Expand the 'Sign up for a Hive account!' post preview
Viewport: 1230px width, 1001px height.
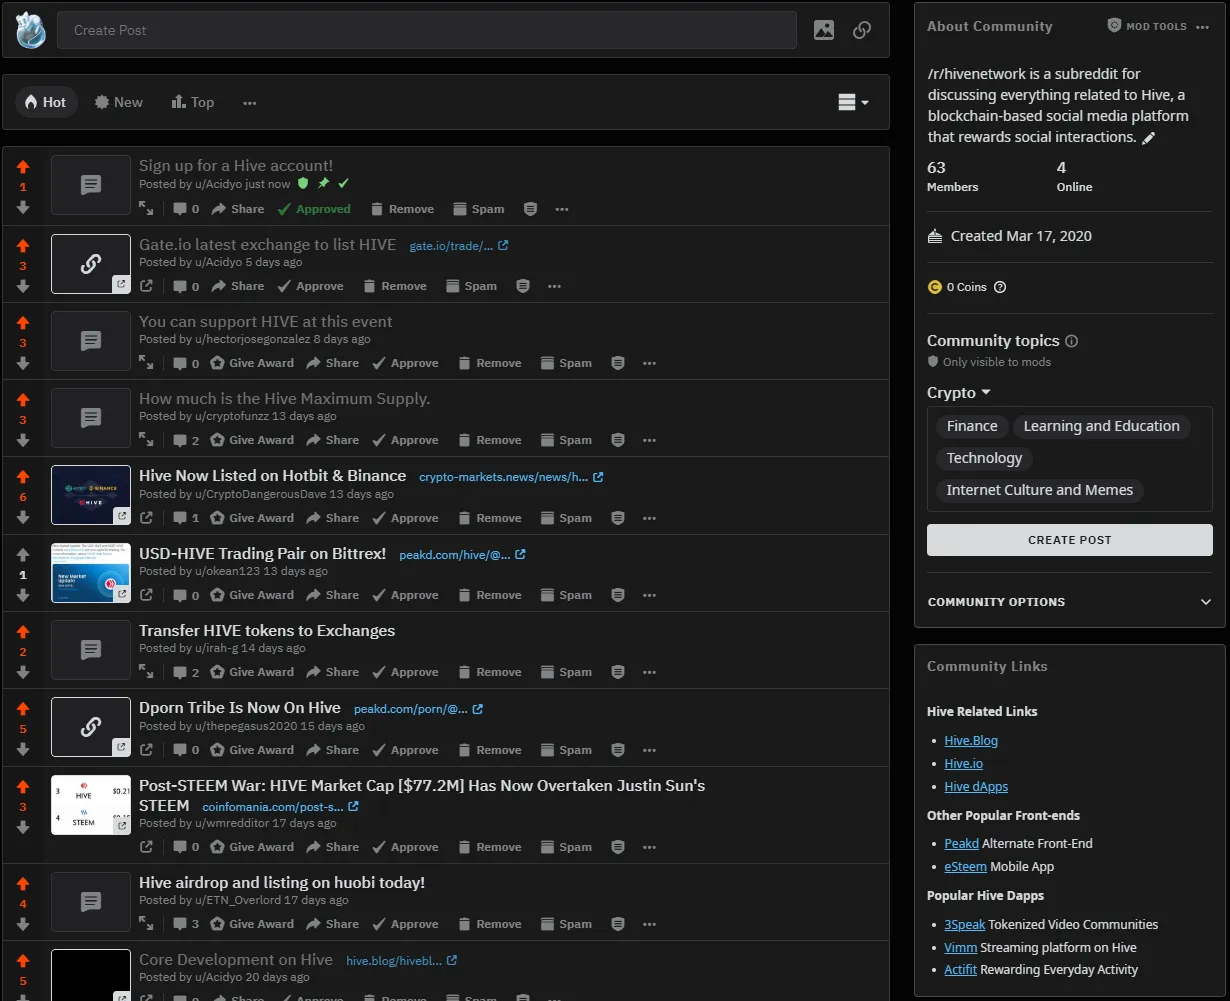pyautogui.click(x=146, y=209)
